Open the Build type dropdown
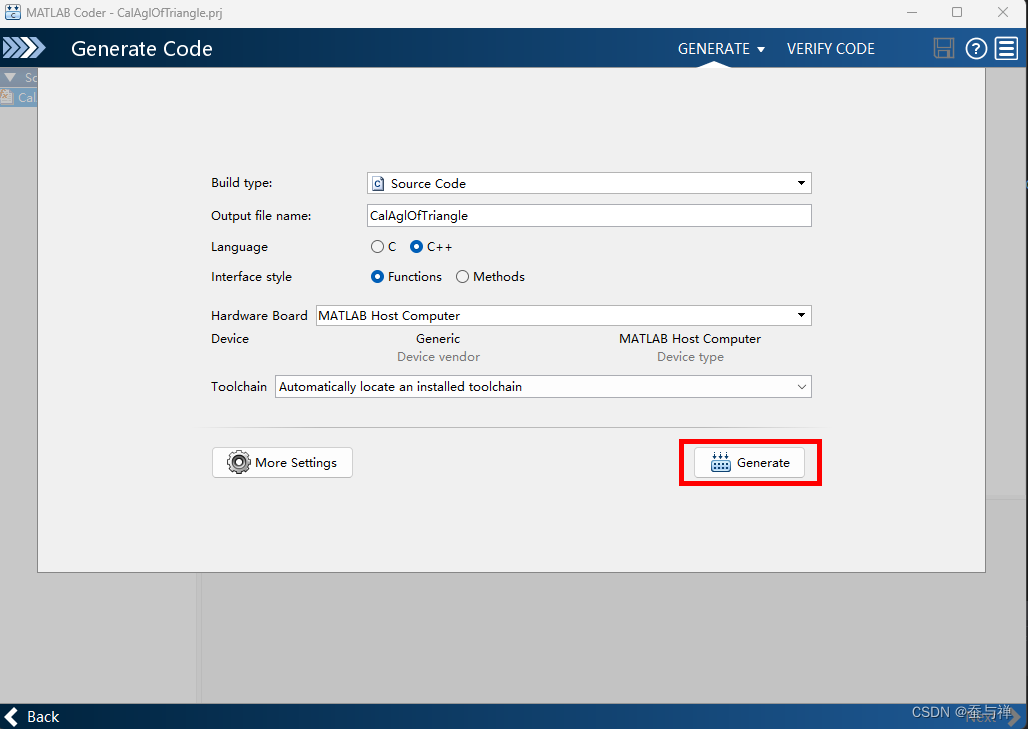 pos(589,183)
